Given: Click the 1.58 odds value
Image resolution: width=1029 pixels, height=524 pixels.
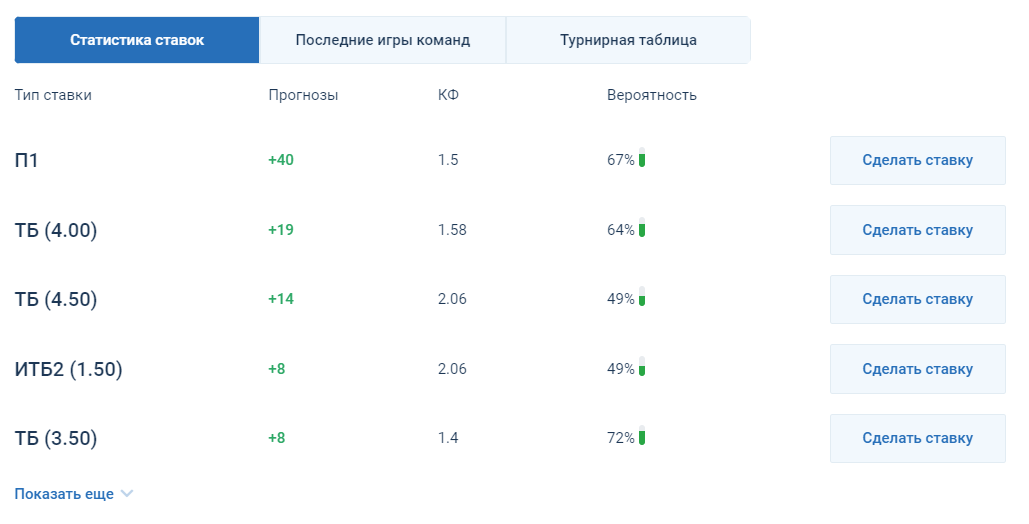Looking at the screenshot, I should (452, 230).
